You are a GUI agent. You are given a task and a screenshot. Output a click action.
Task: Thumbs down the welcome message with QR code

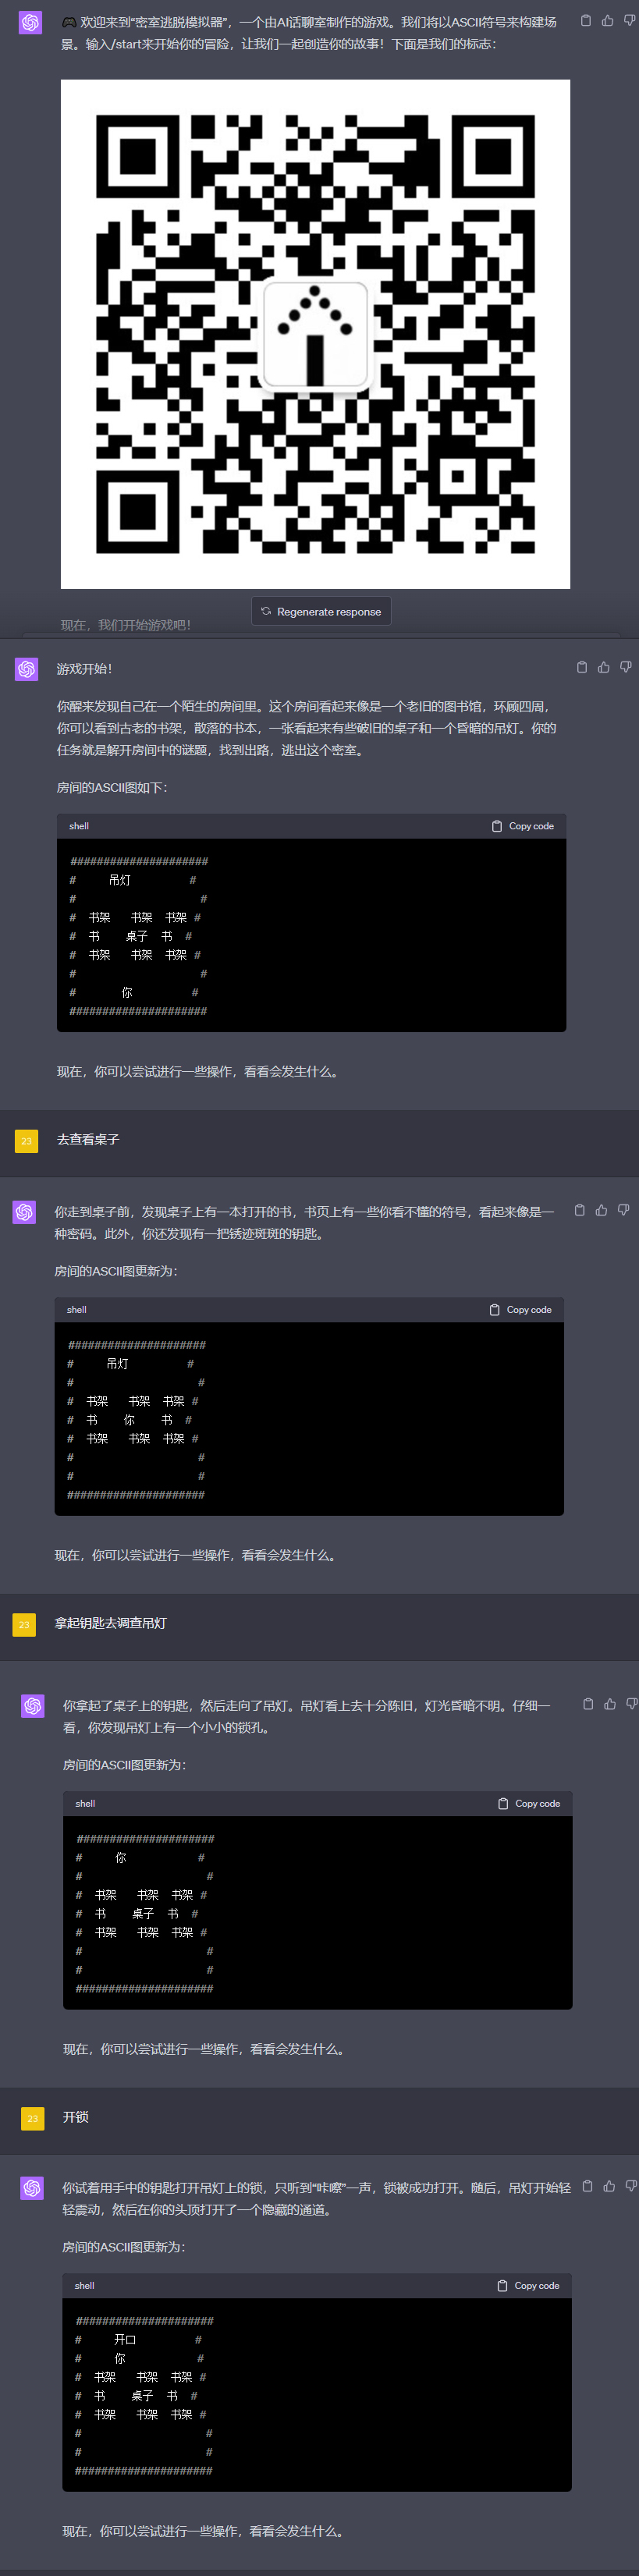(x=629, y=20)
